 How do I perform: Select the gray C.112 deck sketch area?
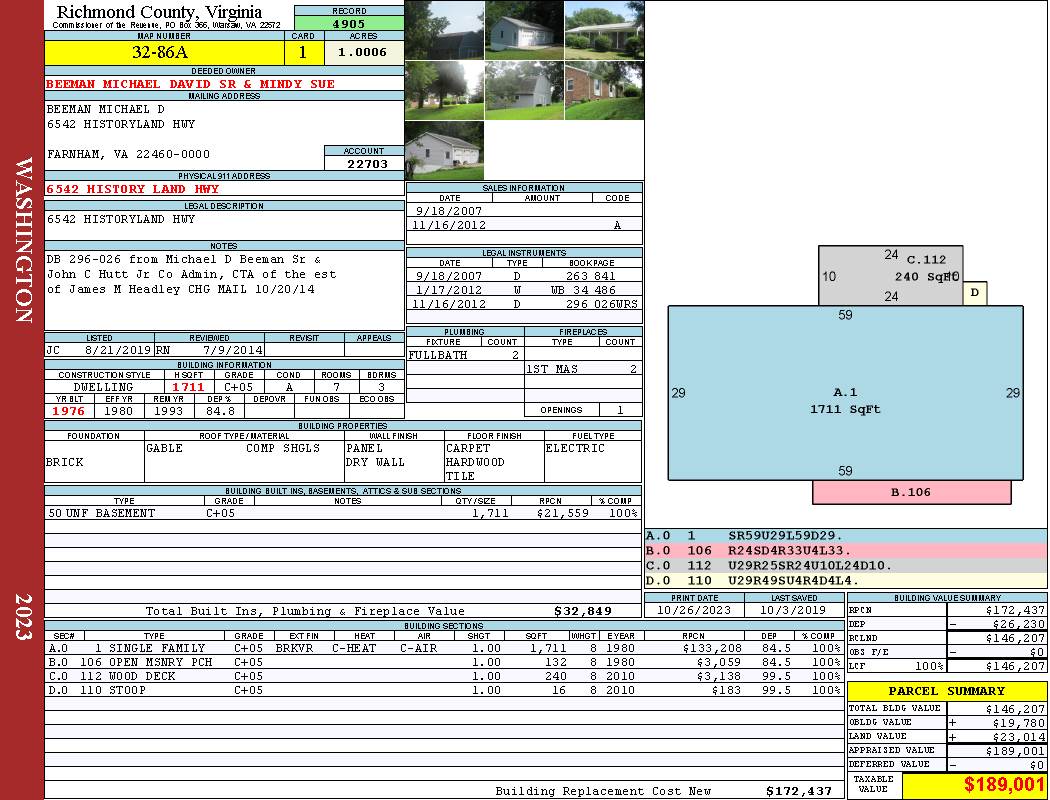click(x=890, y=276)
